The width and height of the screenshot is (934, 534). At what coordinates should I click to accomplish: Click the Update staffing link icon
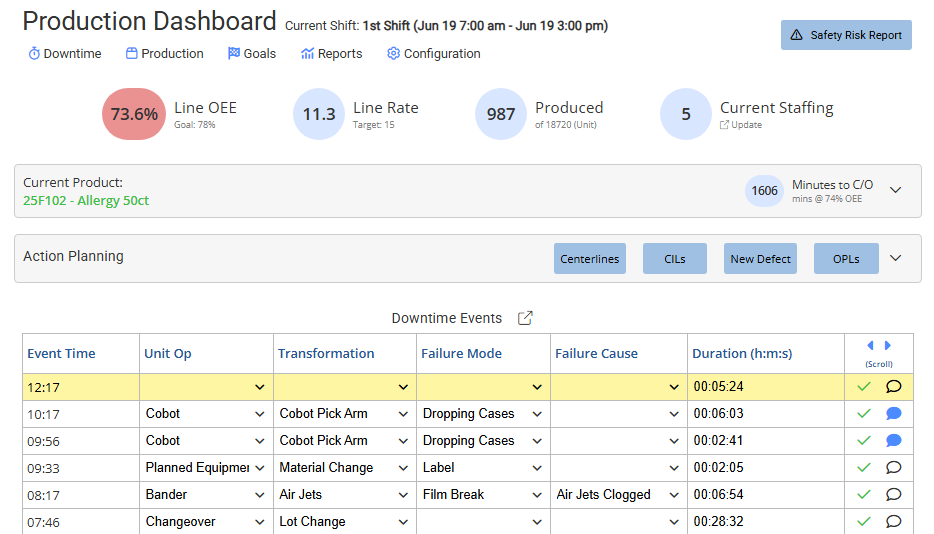click(x=724, y=125)
